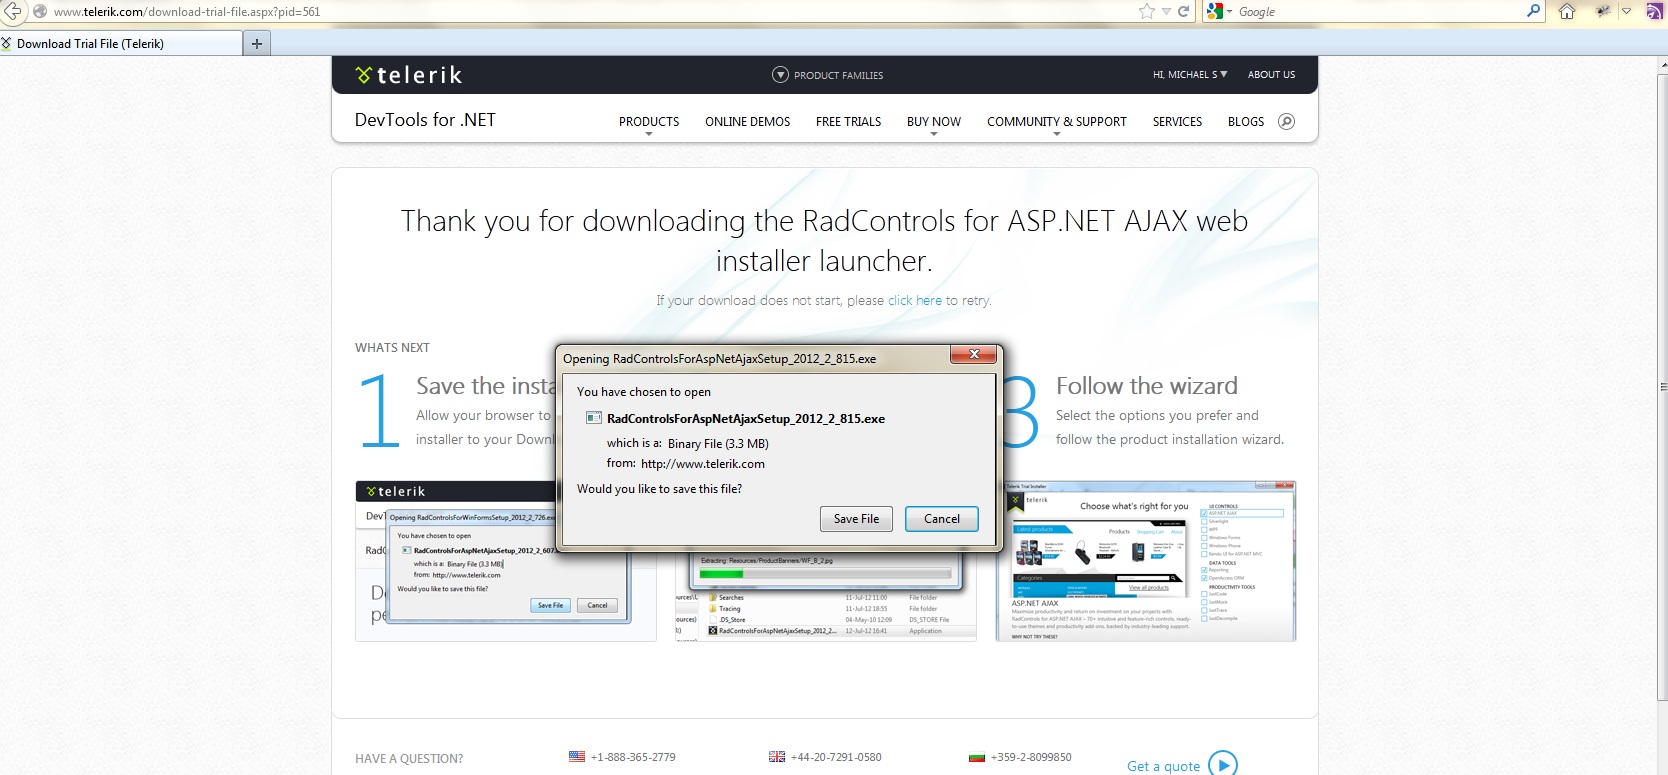Screen dimensions: 1668x775
Task: Click the +359-2-8099850 phone number
Action: tap(1031, 757)
